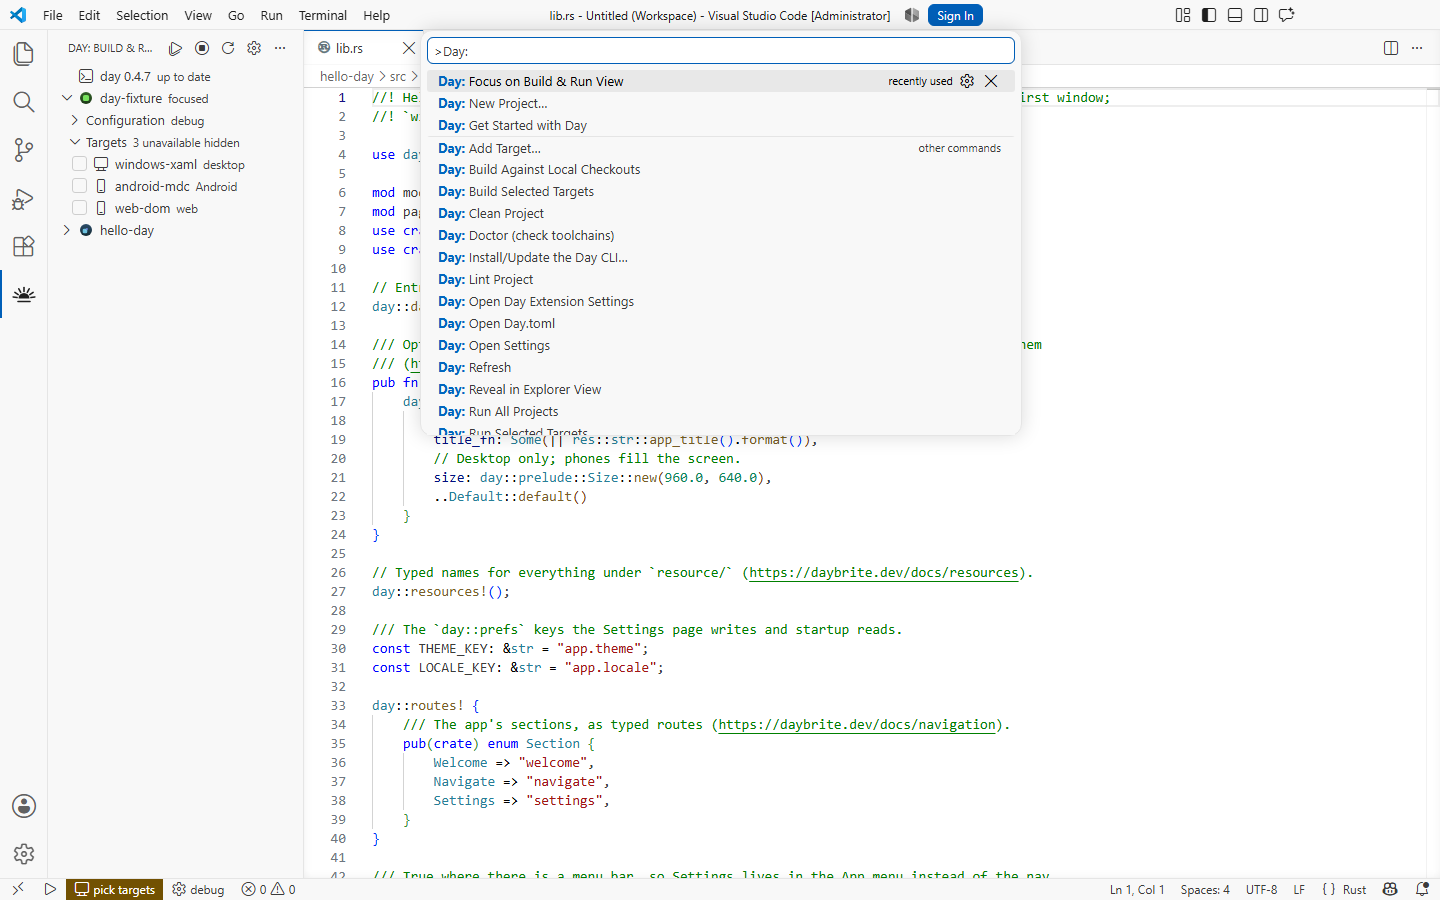Open the Run menu
Viewport: 1440px width, 900px height.
271,15
